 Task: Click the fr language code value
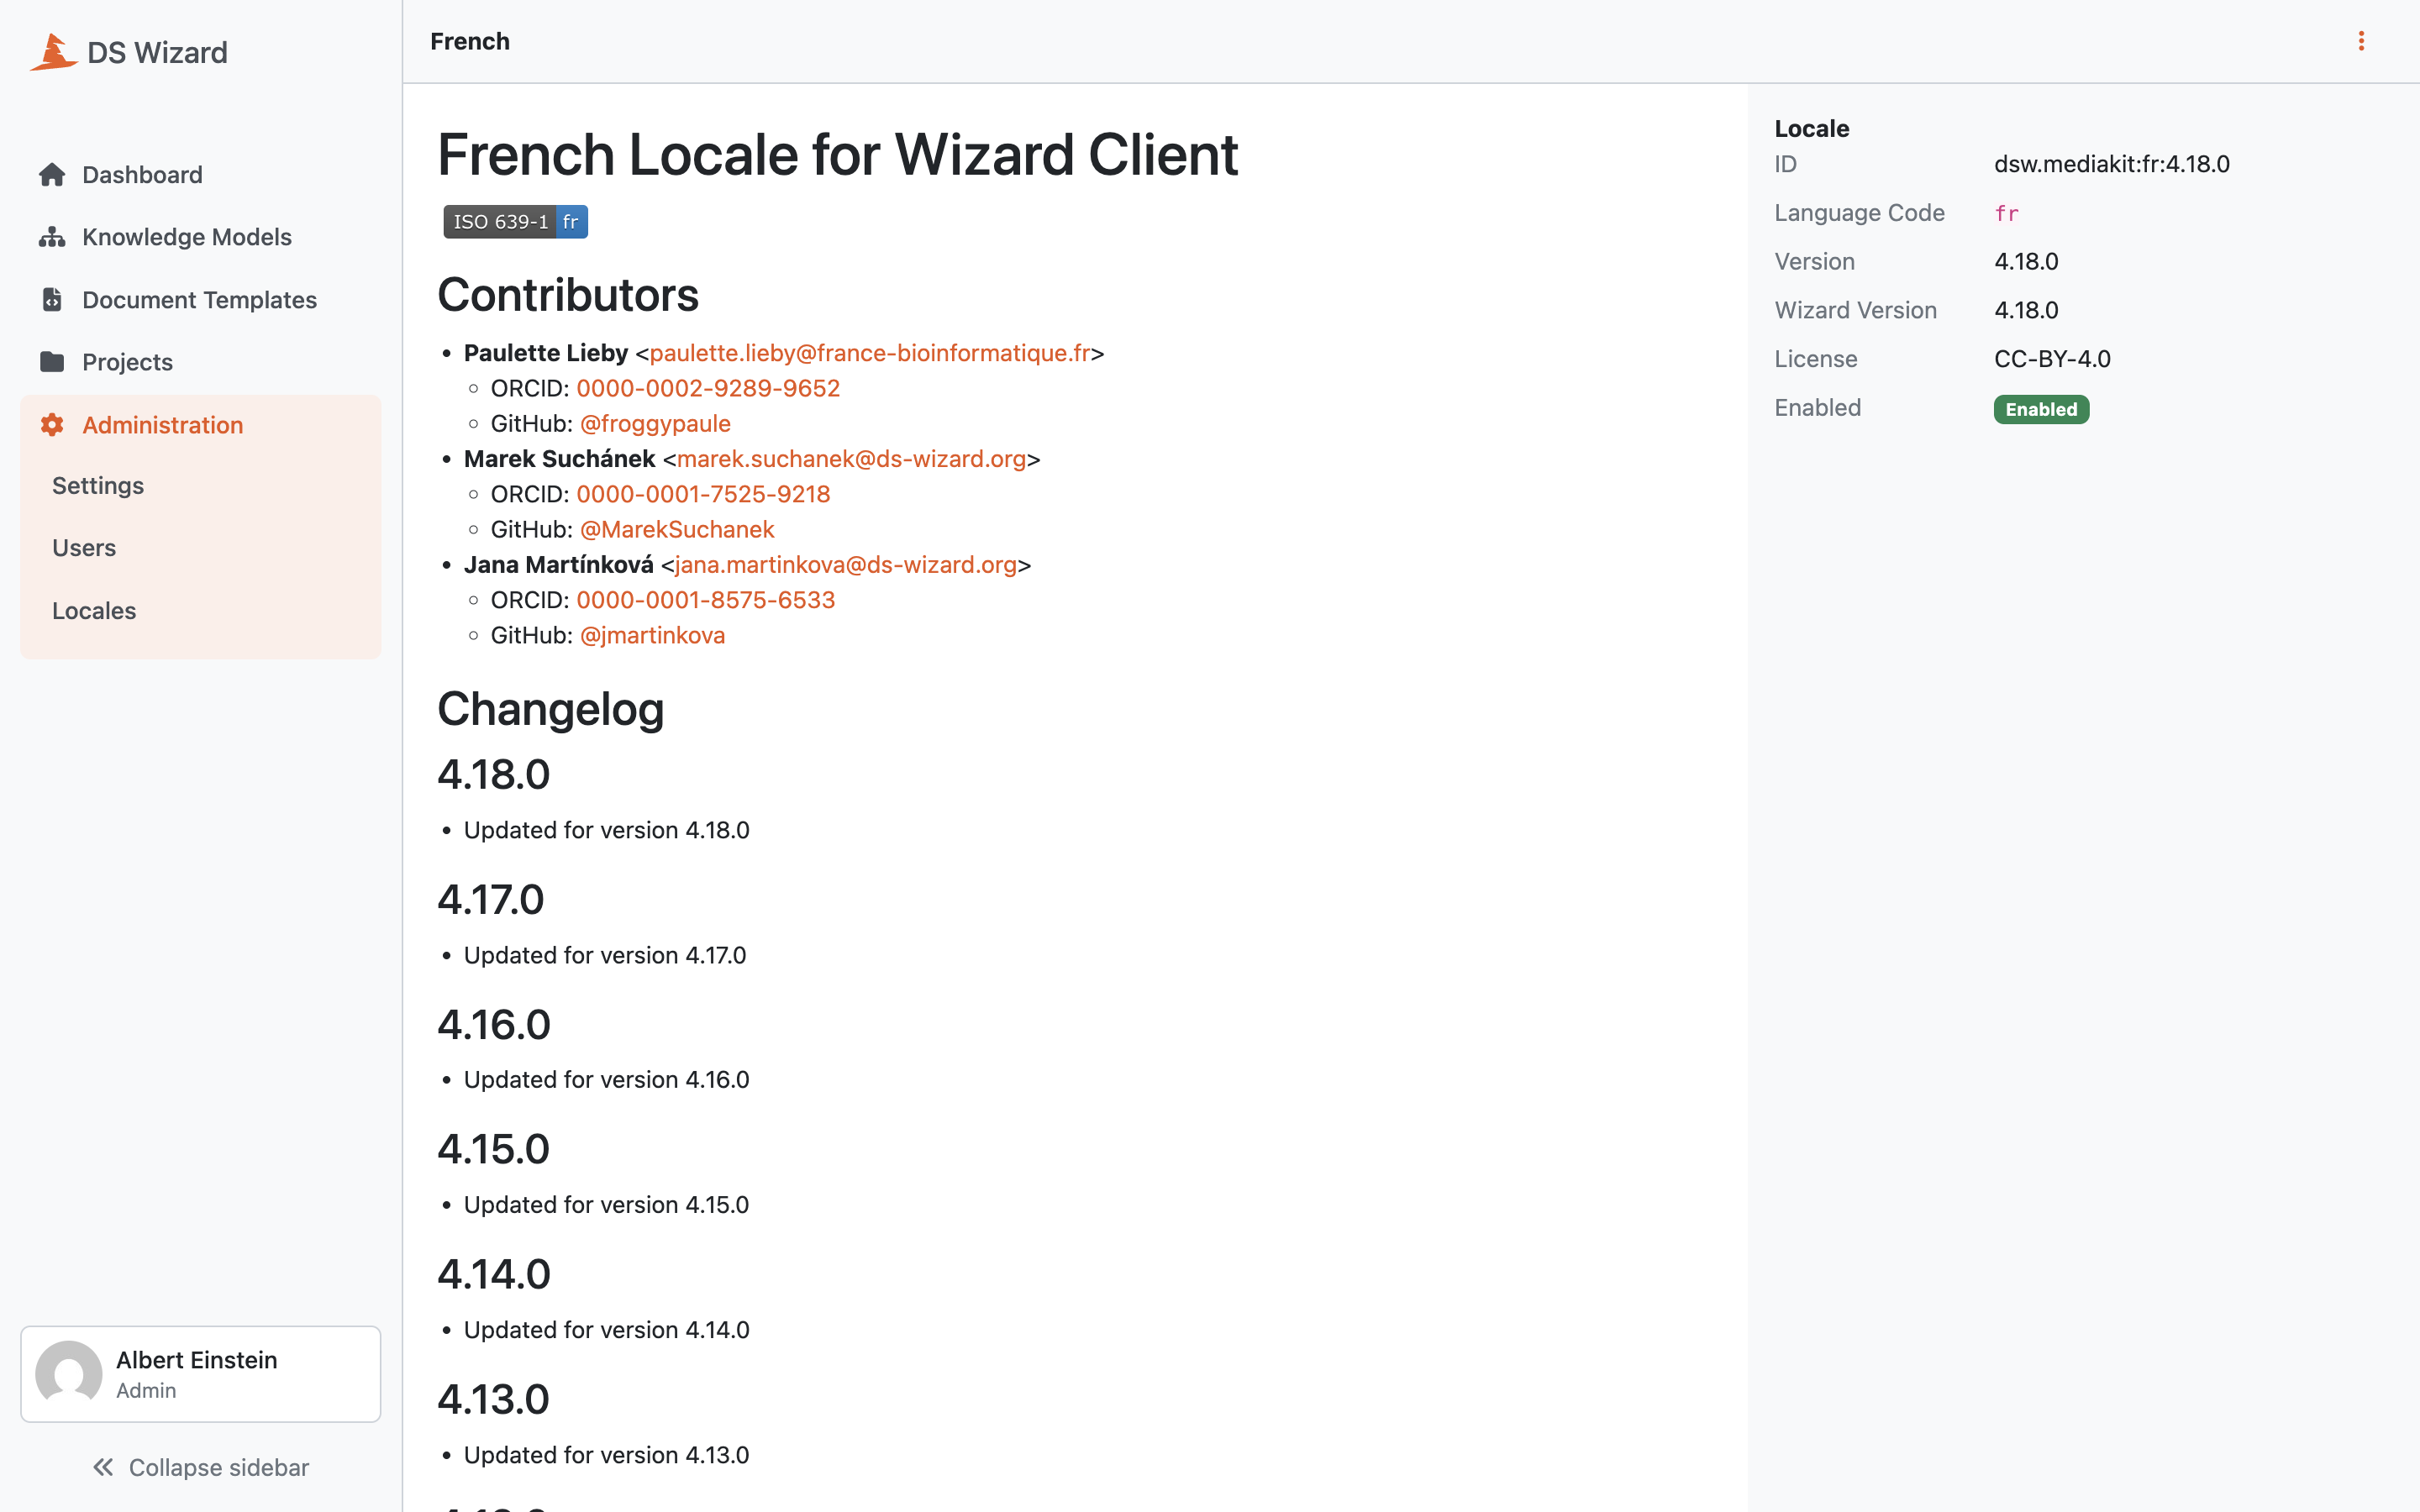[2006, 213]
